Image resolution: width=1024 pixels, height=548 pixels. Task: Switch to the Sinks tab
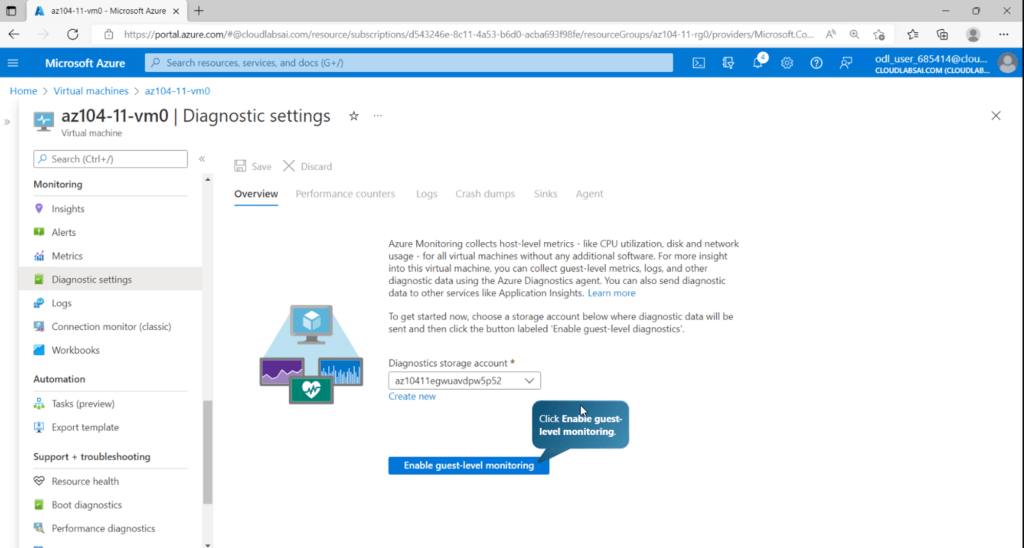[545, 194]
